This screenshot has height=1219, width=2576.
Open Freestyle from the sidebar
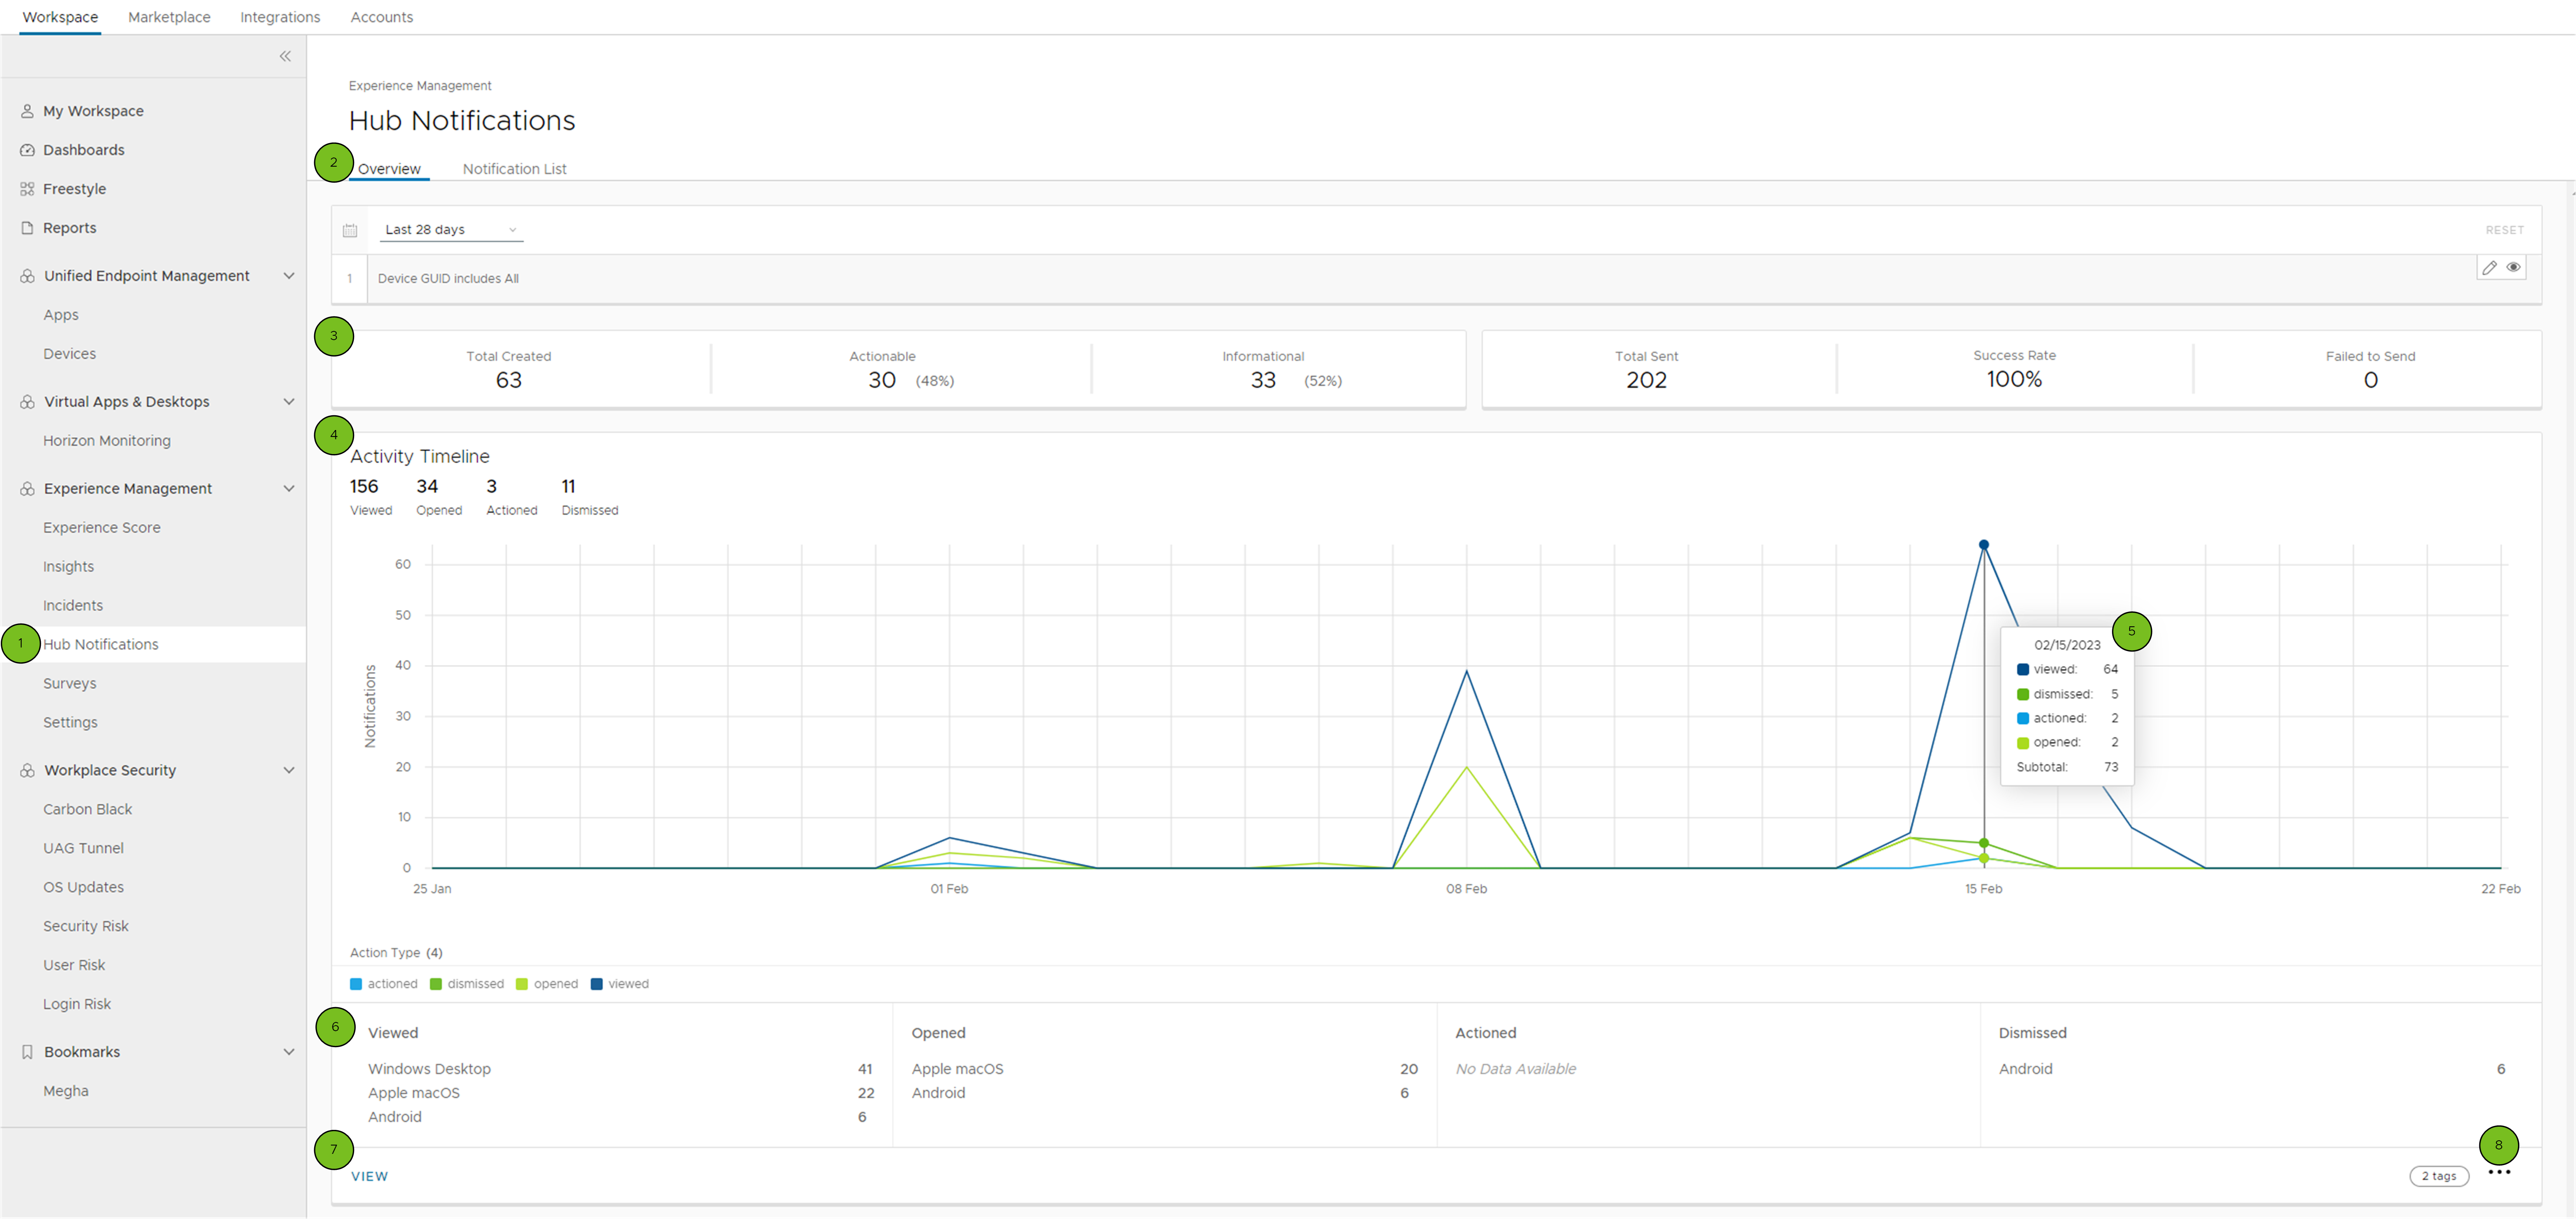[74, 189]
